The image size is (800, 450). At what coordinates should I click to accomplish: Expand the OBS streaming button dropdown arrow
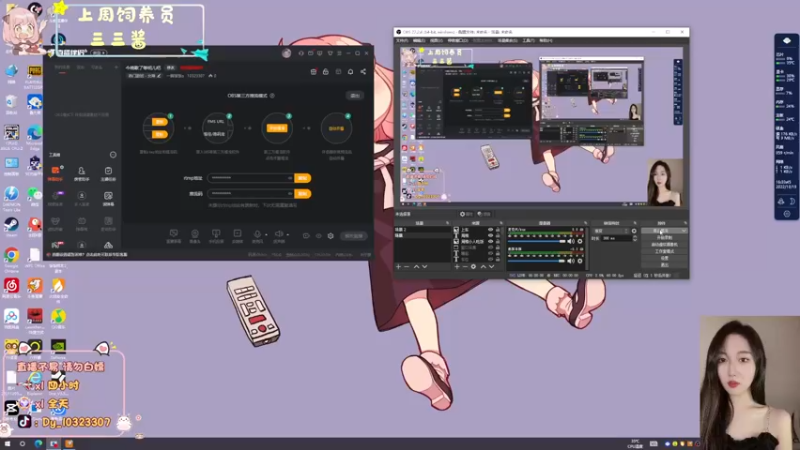[x=684, y=231]
